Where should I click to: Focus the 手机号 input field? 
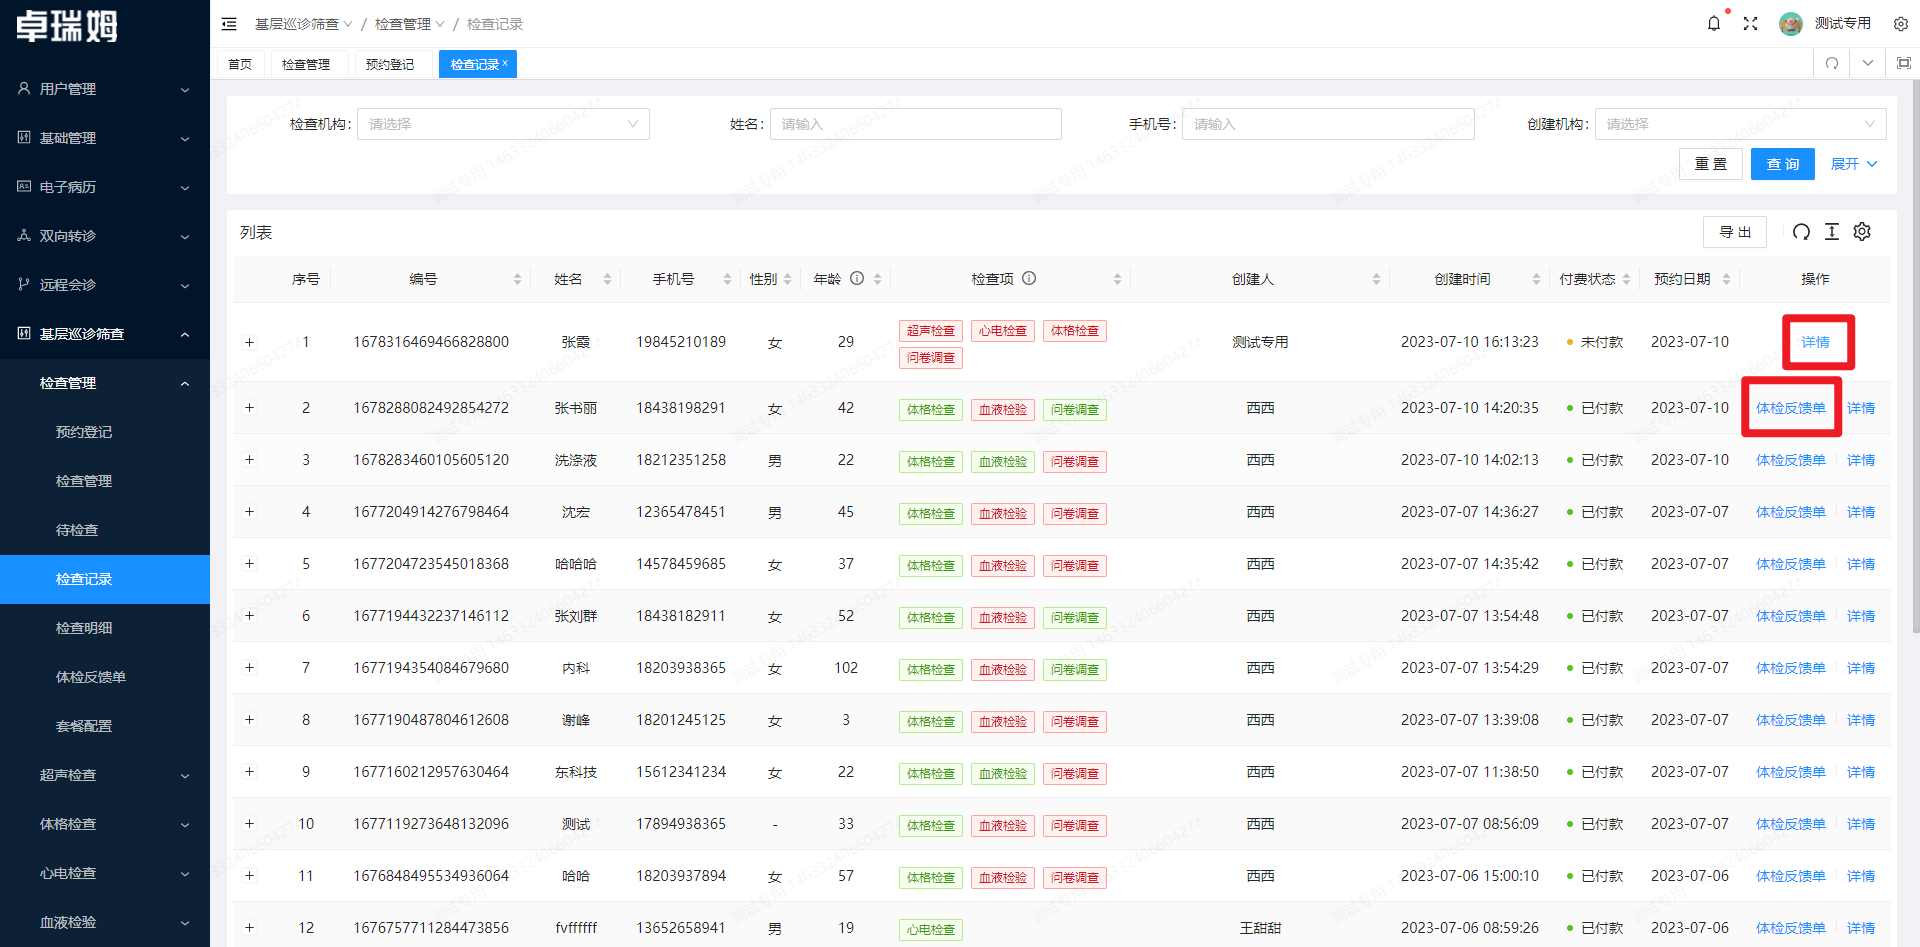pos(1328,124)
